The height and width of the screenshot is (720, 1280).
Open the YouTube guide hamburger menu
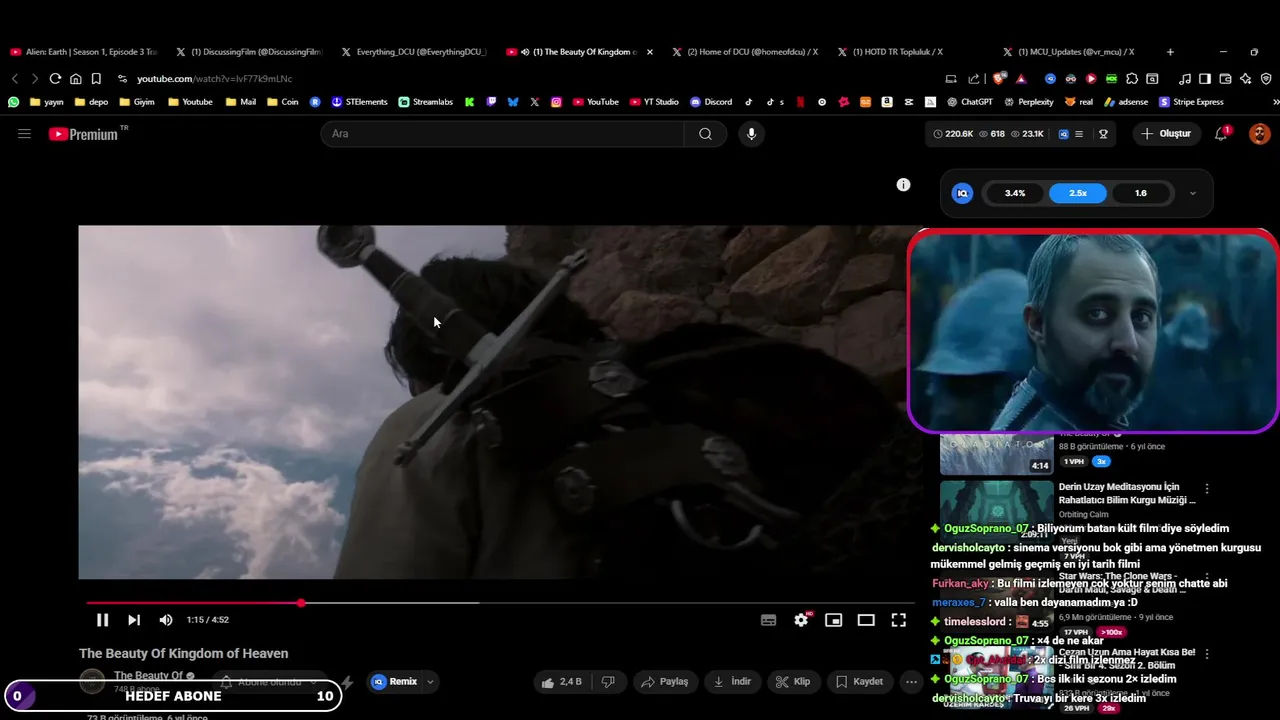[24, 133]
